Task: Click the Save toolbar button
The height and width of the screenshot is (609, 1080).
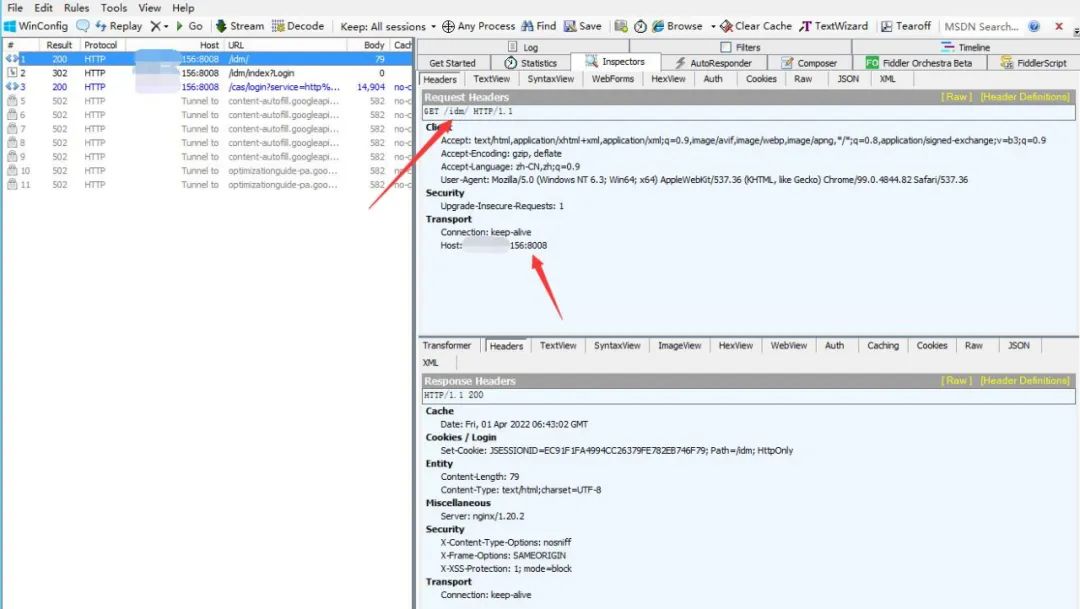Action: coord(583,26)
